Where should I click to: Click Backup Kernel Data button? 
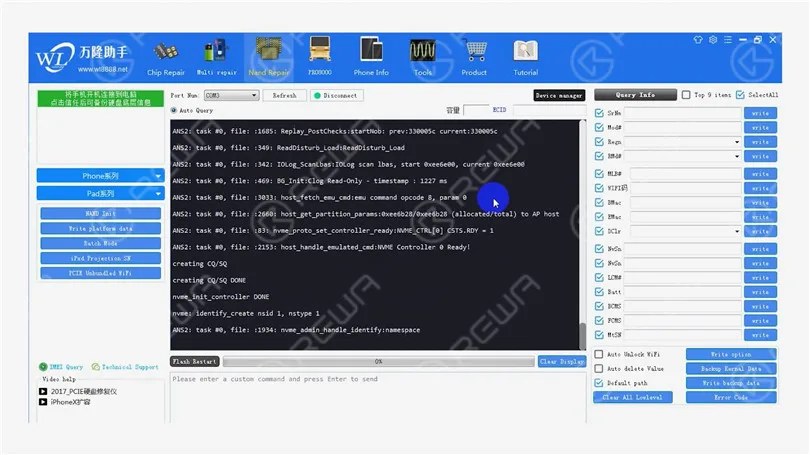731,369
